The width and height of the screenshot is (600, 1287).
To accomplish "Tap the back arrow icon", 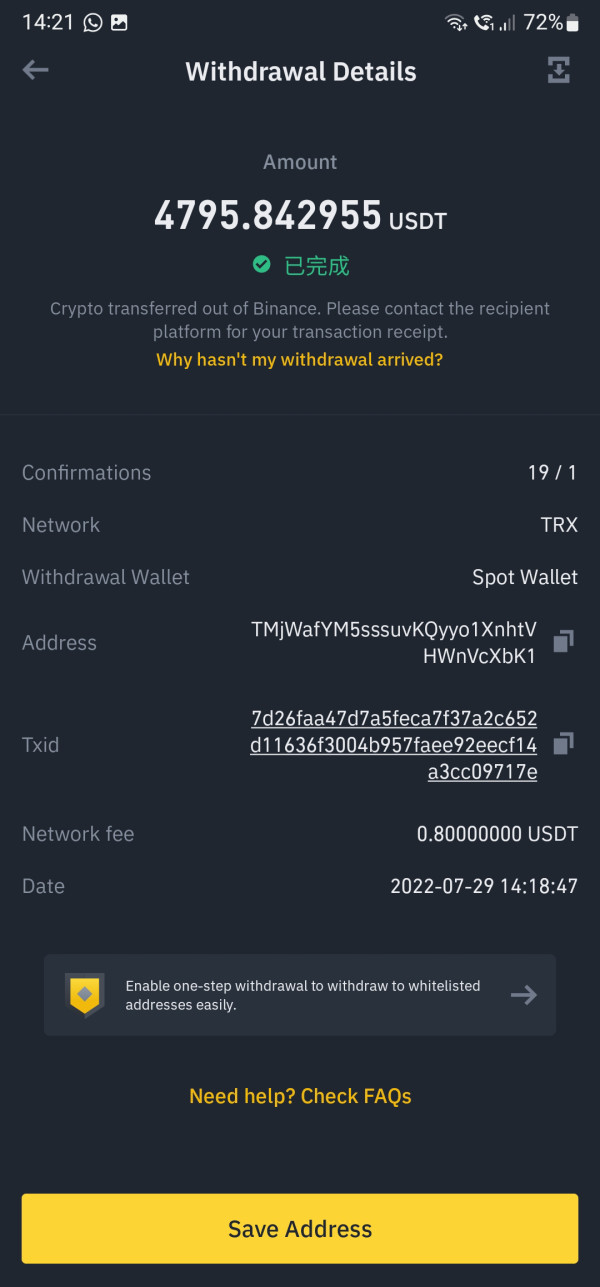I will click(36, 70).
